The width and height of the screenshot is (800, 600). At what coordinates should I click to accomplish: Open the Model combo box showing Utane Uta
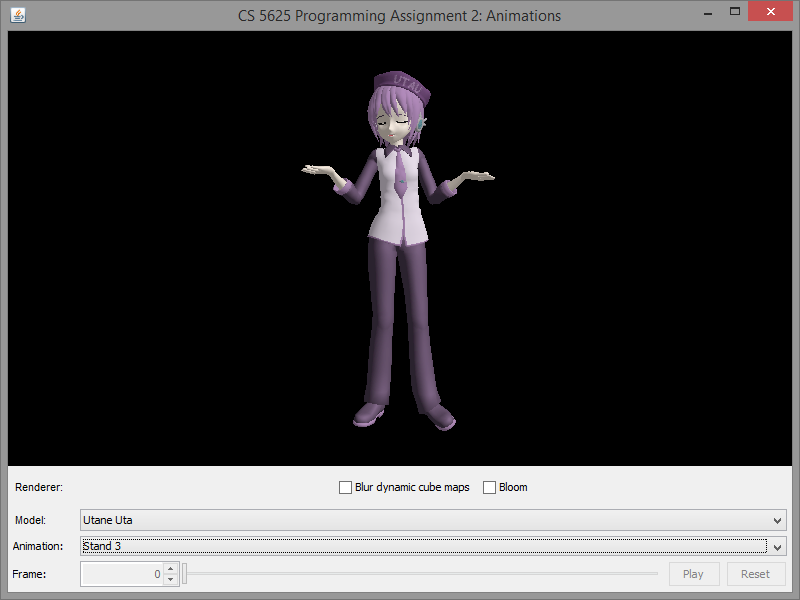coord(425,520)
